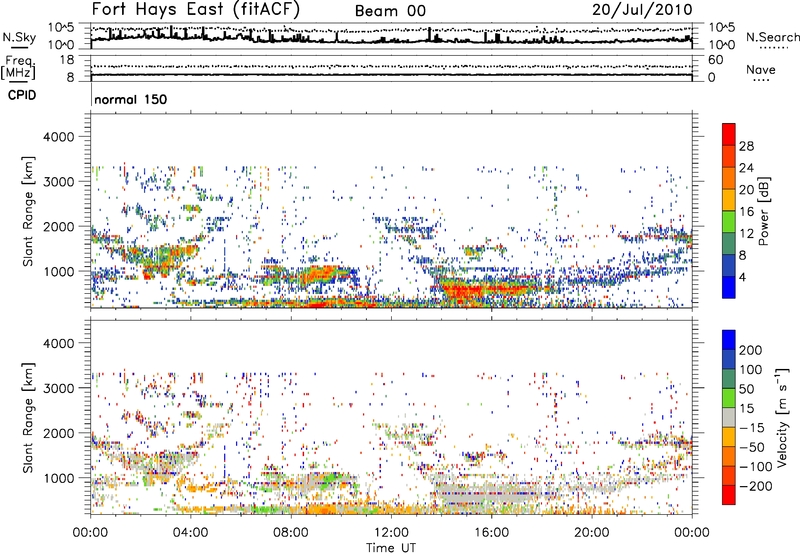Click the "normal 150" CPID text
The width and height of the screenshot is (800, 554).
131,99
